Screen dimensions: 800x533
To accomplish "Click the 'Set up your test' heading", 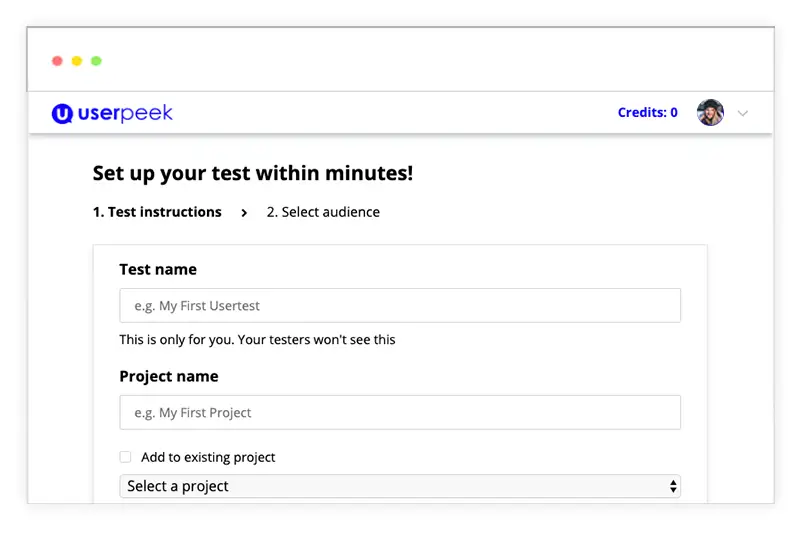I will (252, 173).
